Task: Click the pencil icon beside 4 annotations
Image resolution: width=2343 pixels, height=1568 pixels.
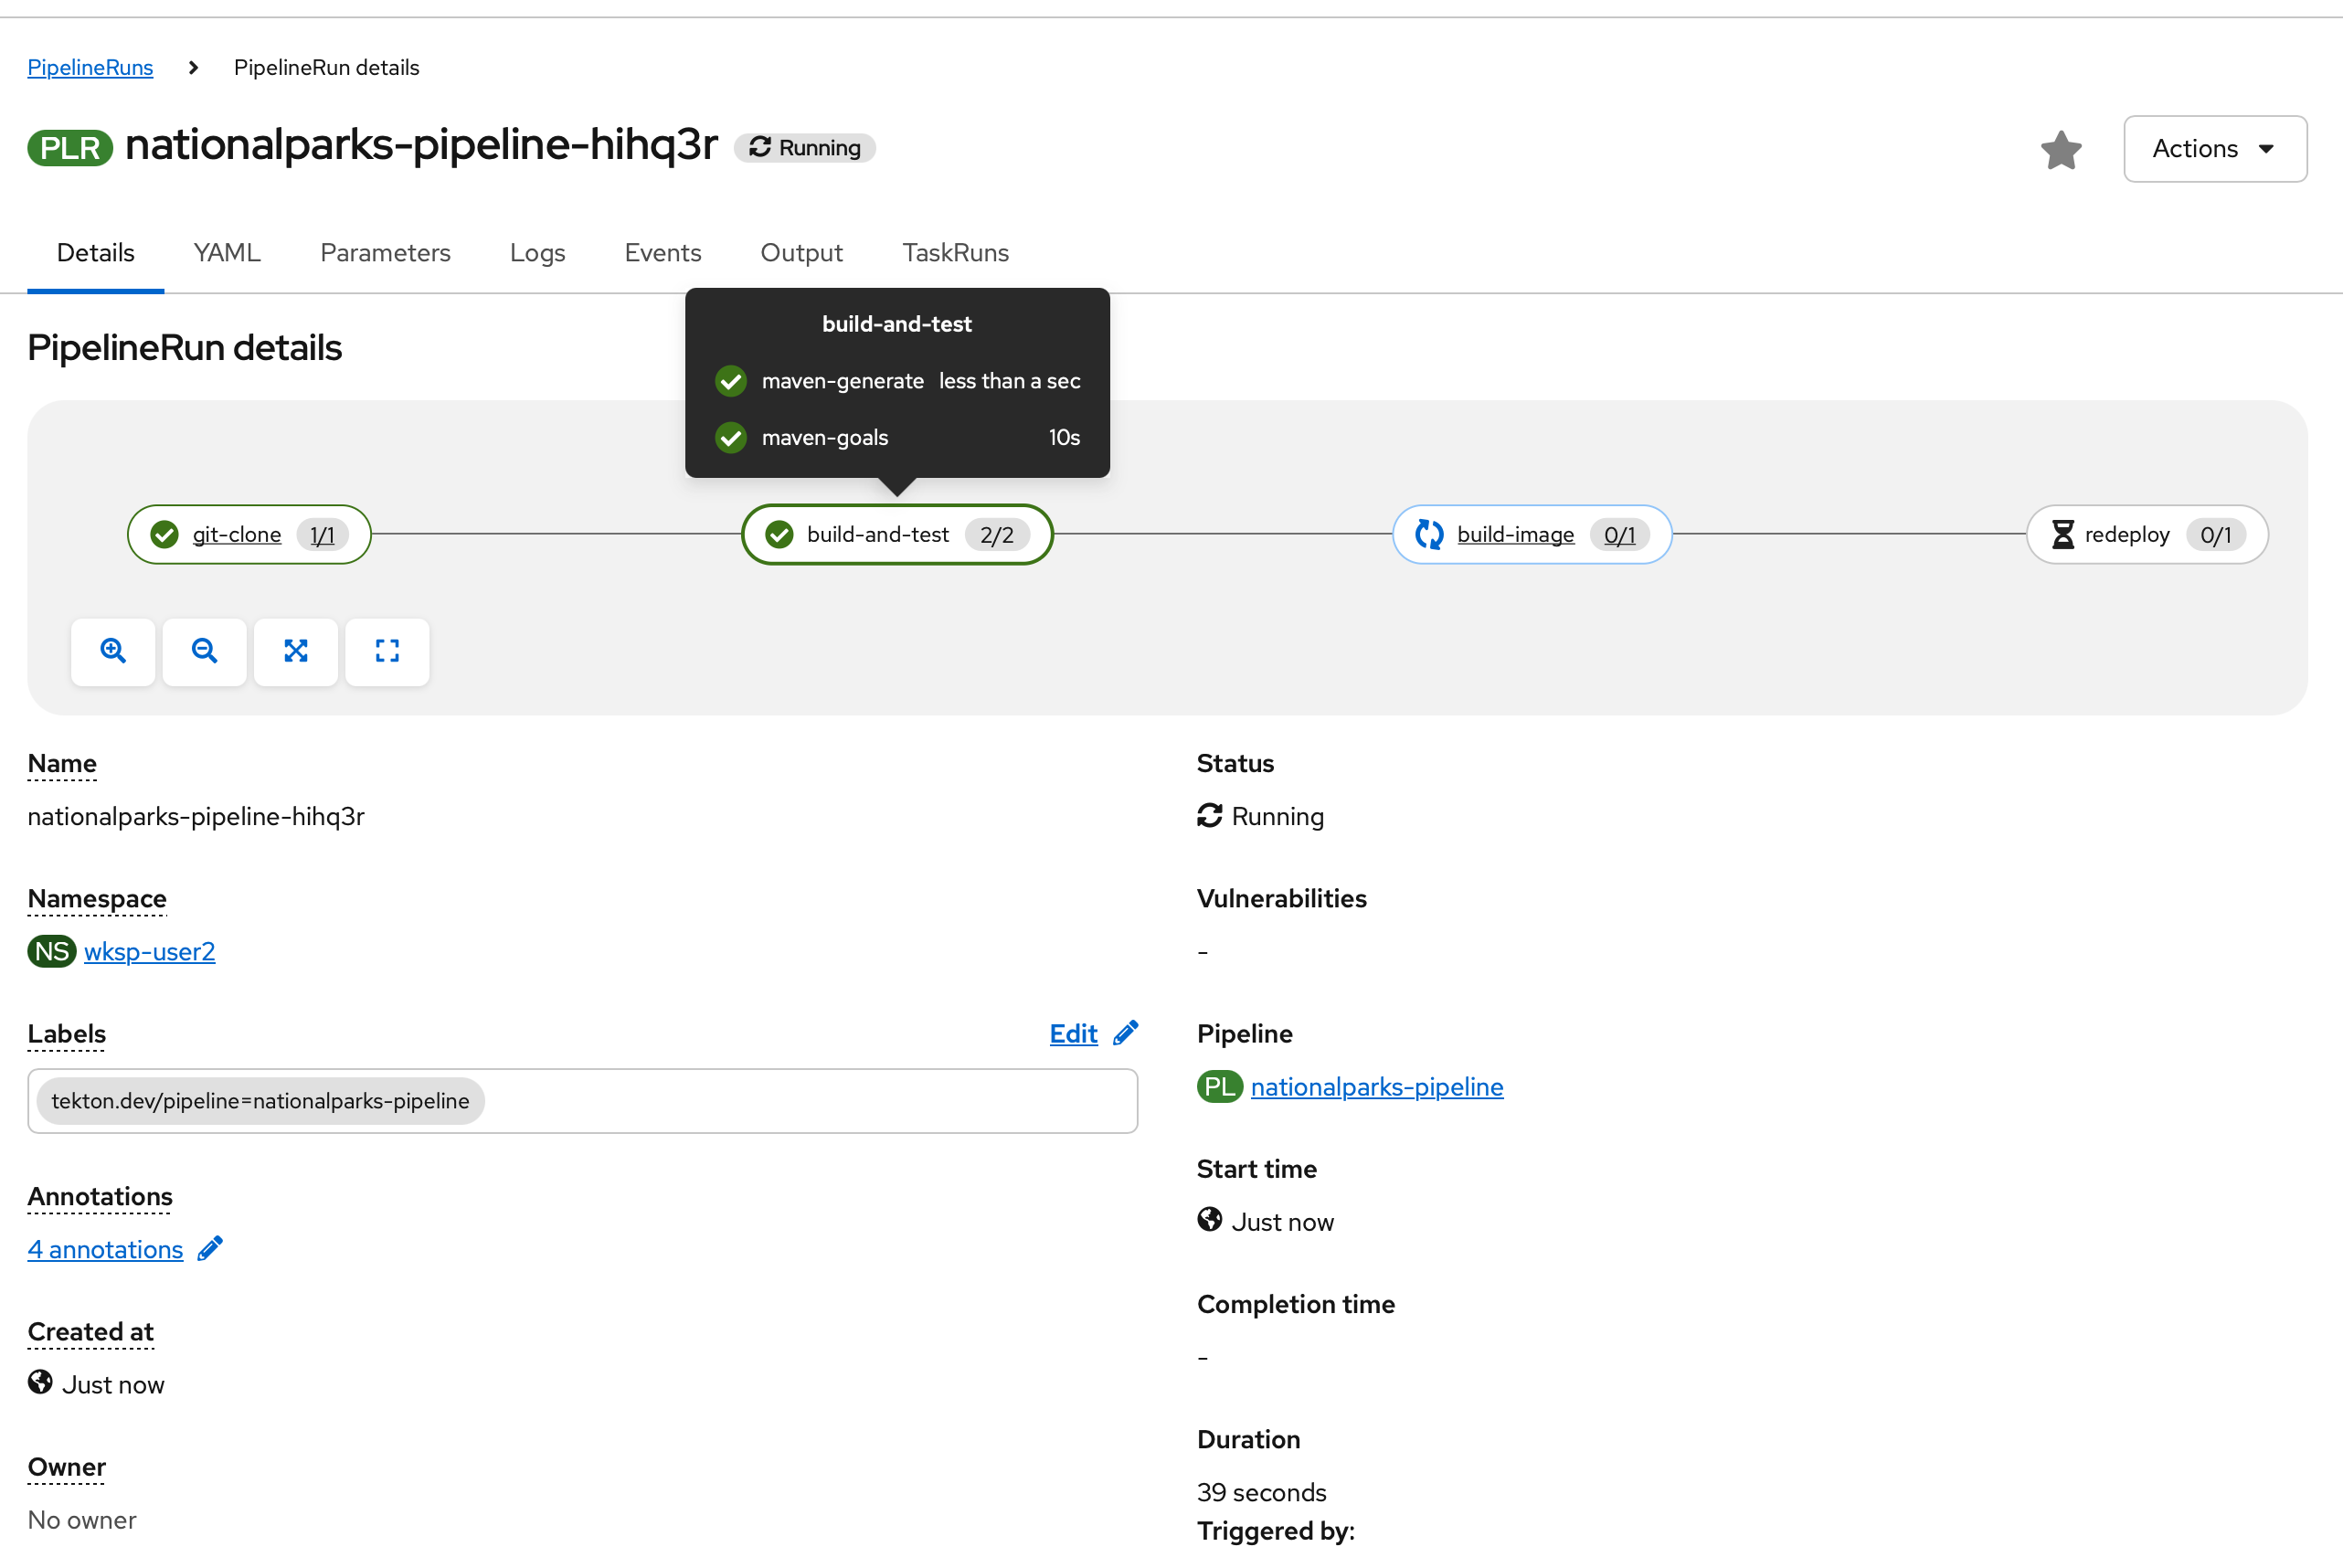Action: 210,1249
